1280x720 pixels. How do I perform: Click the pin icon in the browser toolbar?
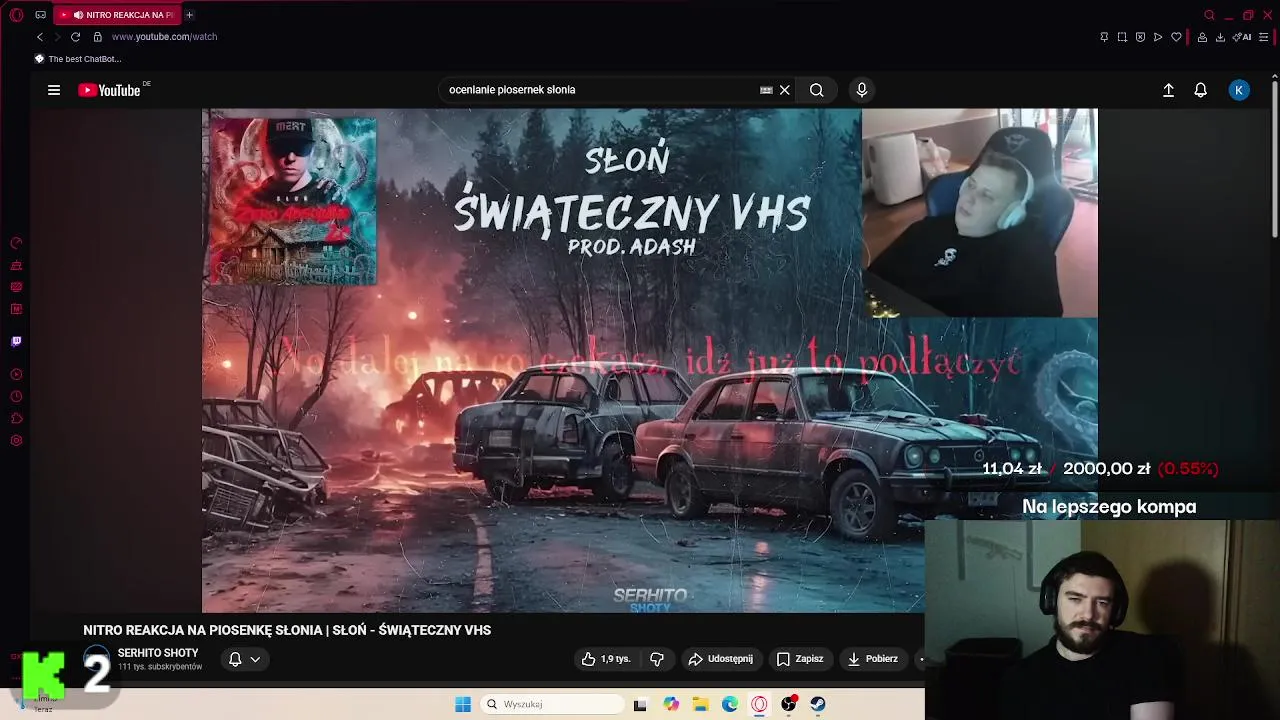tap(1104, 37)
